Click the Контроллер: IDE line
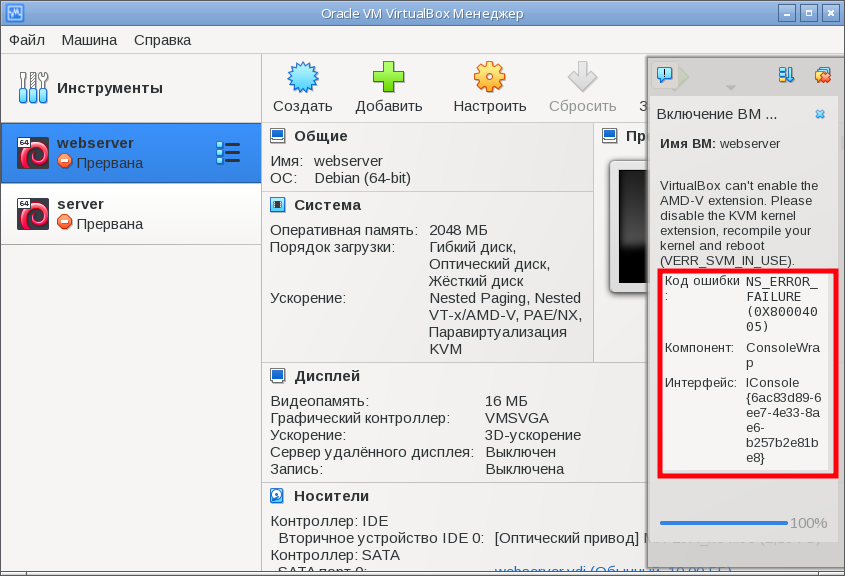845x576 pixels. click(x=329, y=521)
